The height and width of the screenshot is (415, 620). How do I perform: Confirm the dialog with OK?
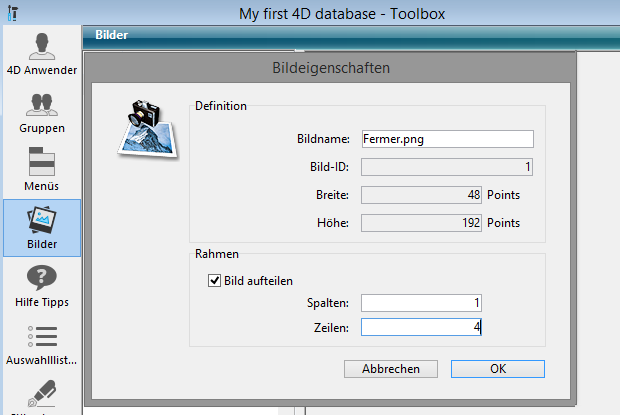click(x=498, y=369)
